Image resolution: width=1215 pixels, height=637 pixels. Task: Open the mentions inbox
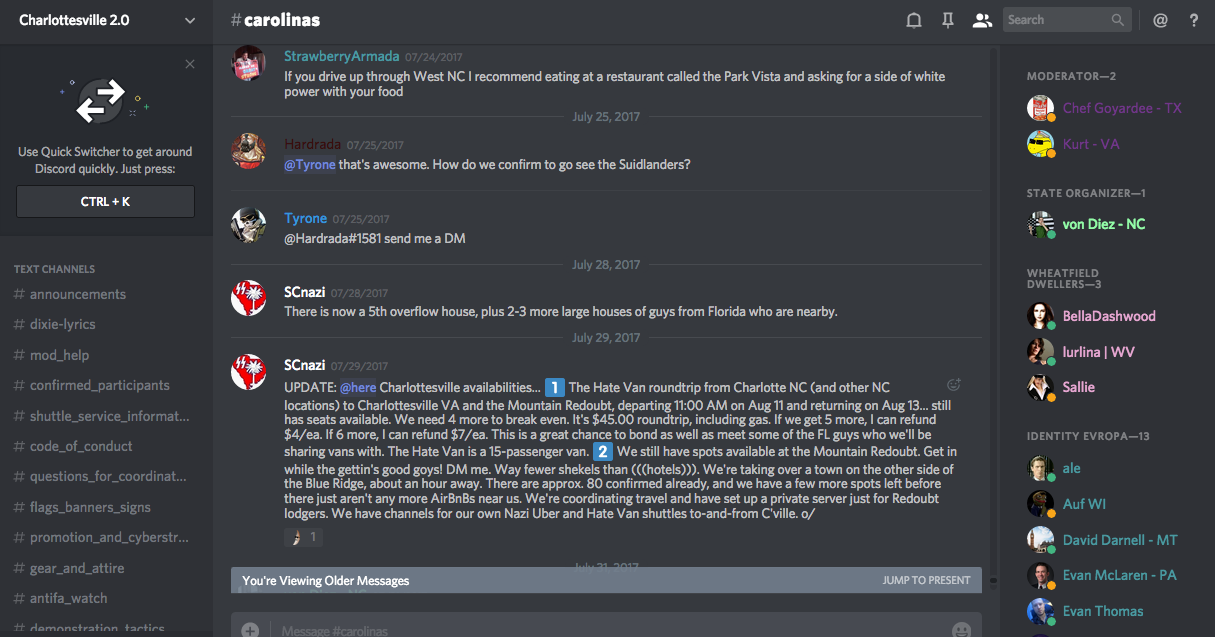[x=1160, y=20]
